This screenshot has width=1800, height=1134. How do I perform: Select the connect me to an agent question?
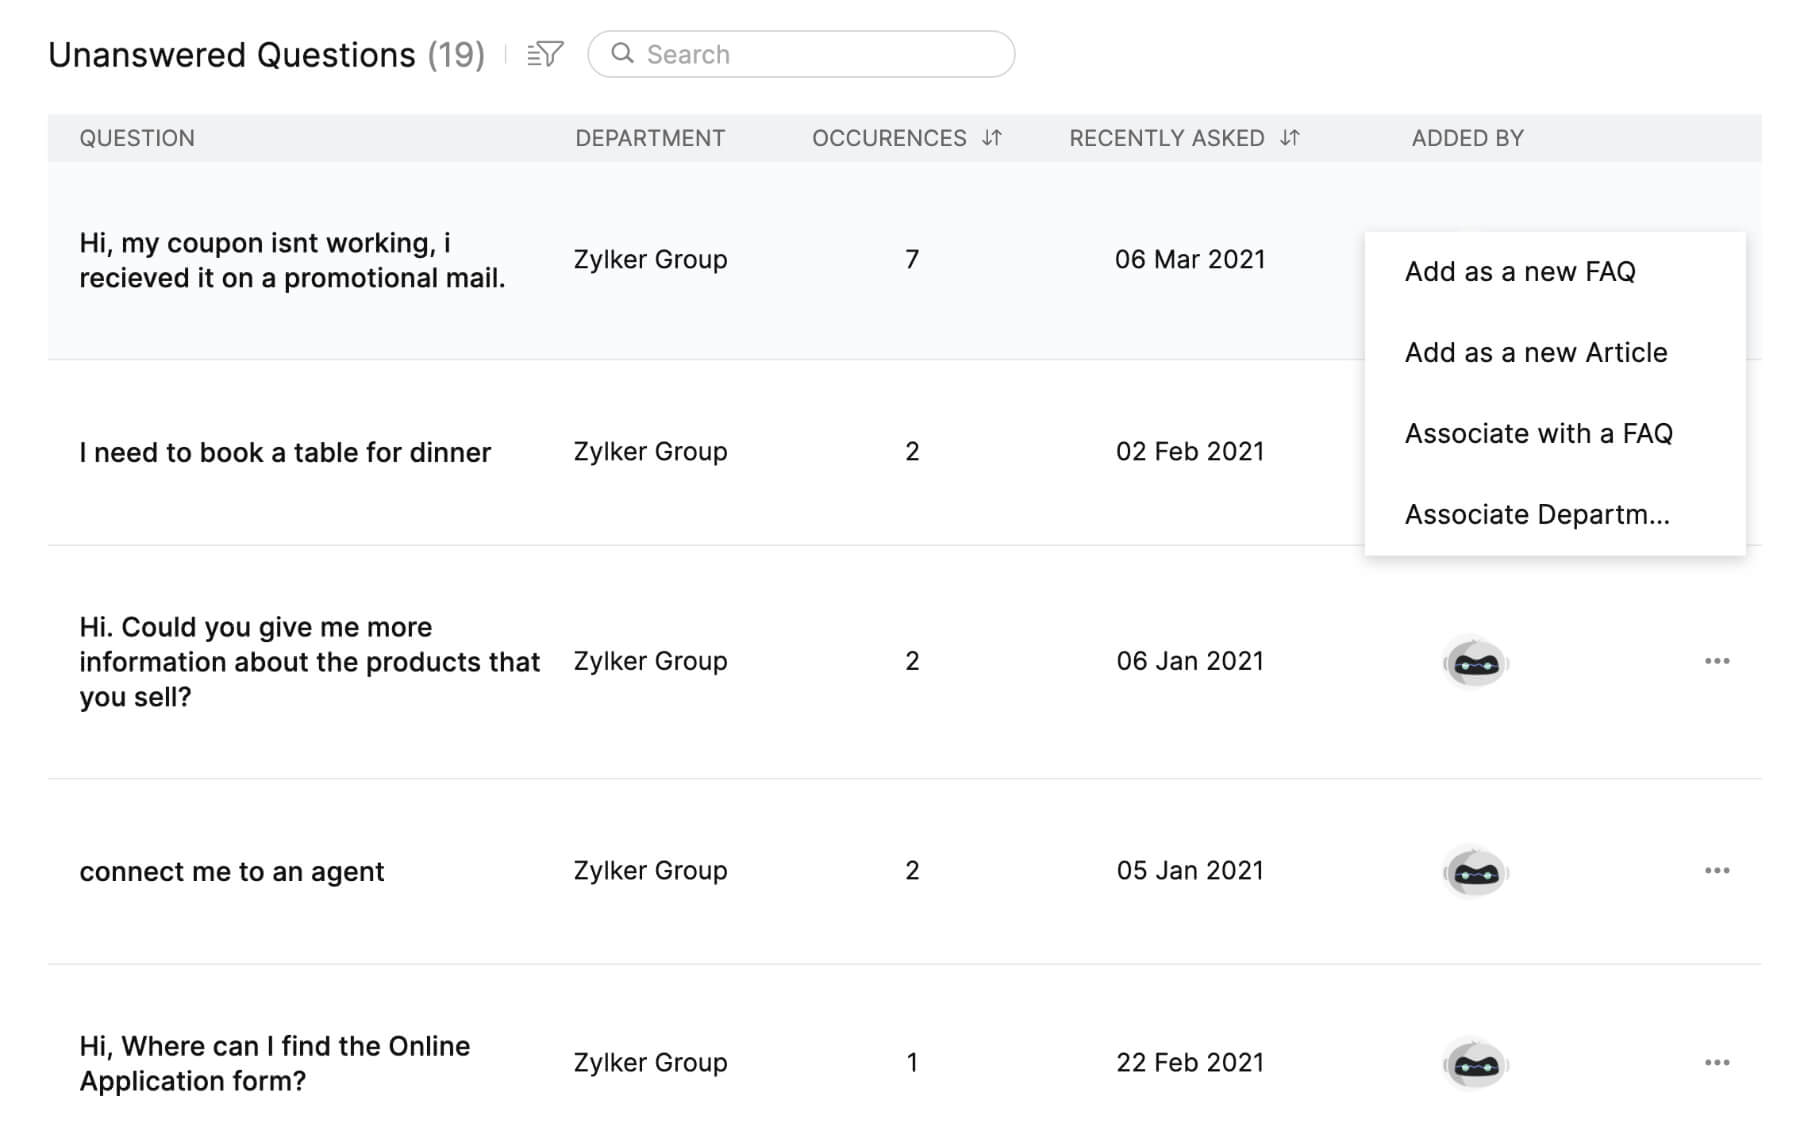(x=231, y=872)
